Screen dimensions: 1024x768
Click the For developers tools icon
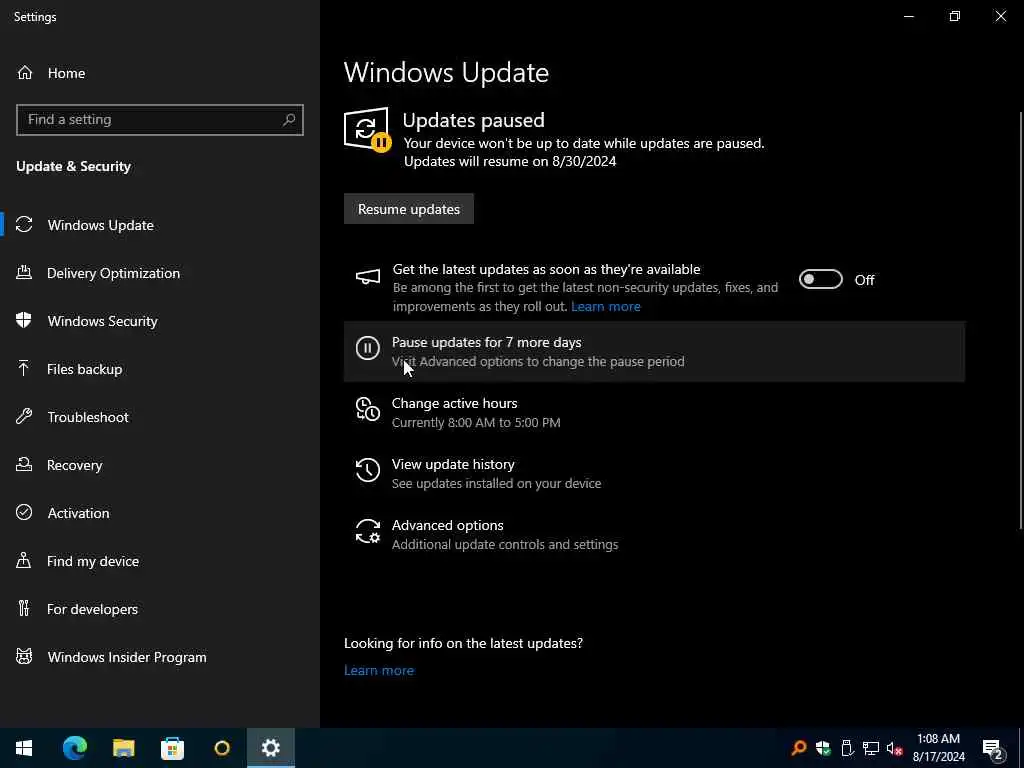[24, 609]
